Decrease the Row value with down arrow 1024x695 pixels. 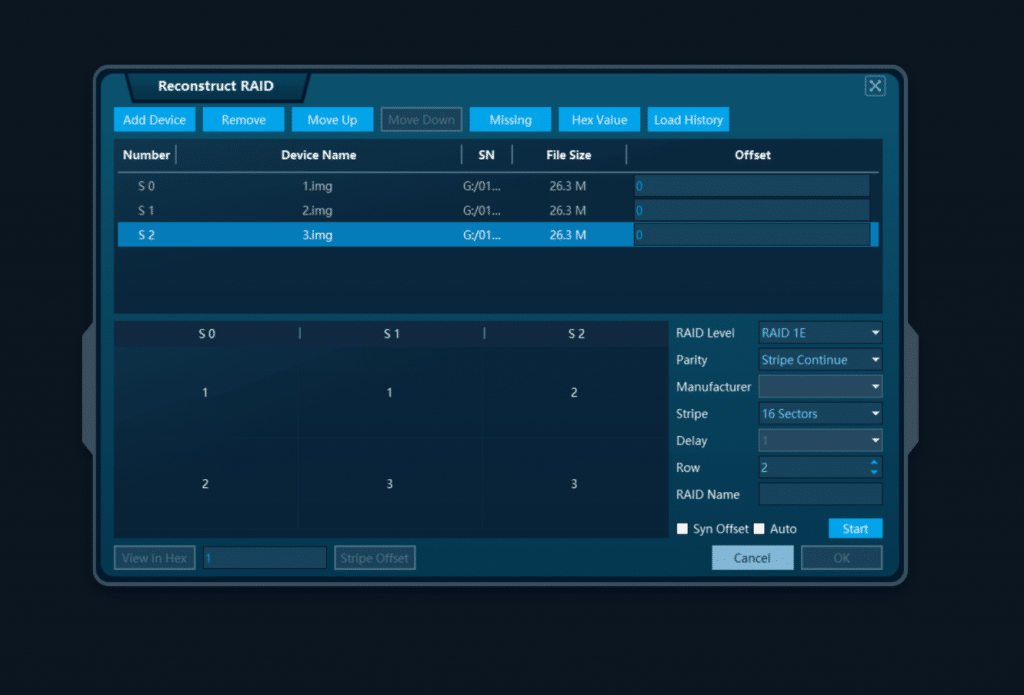[x=874, y=472]
